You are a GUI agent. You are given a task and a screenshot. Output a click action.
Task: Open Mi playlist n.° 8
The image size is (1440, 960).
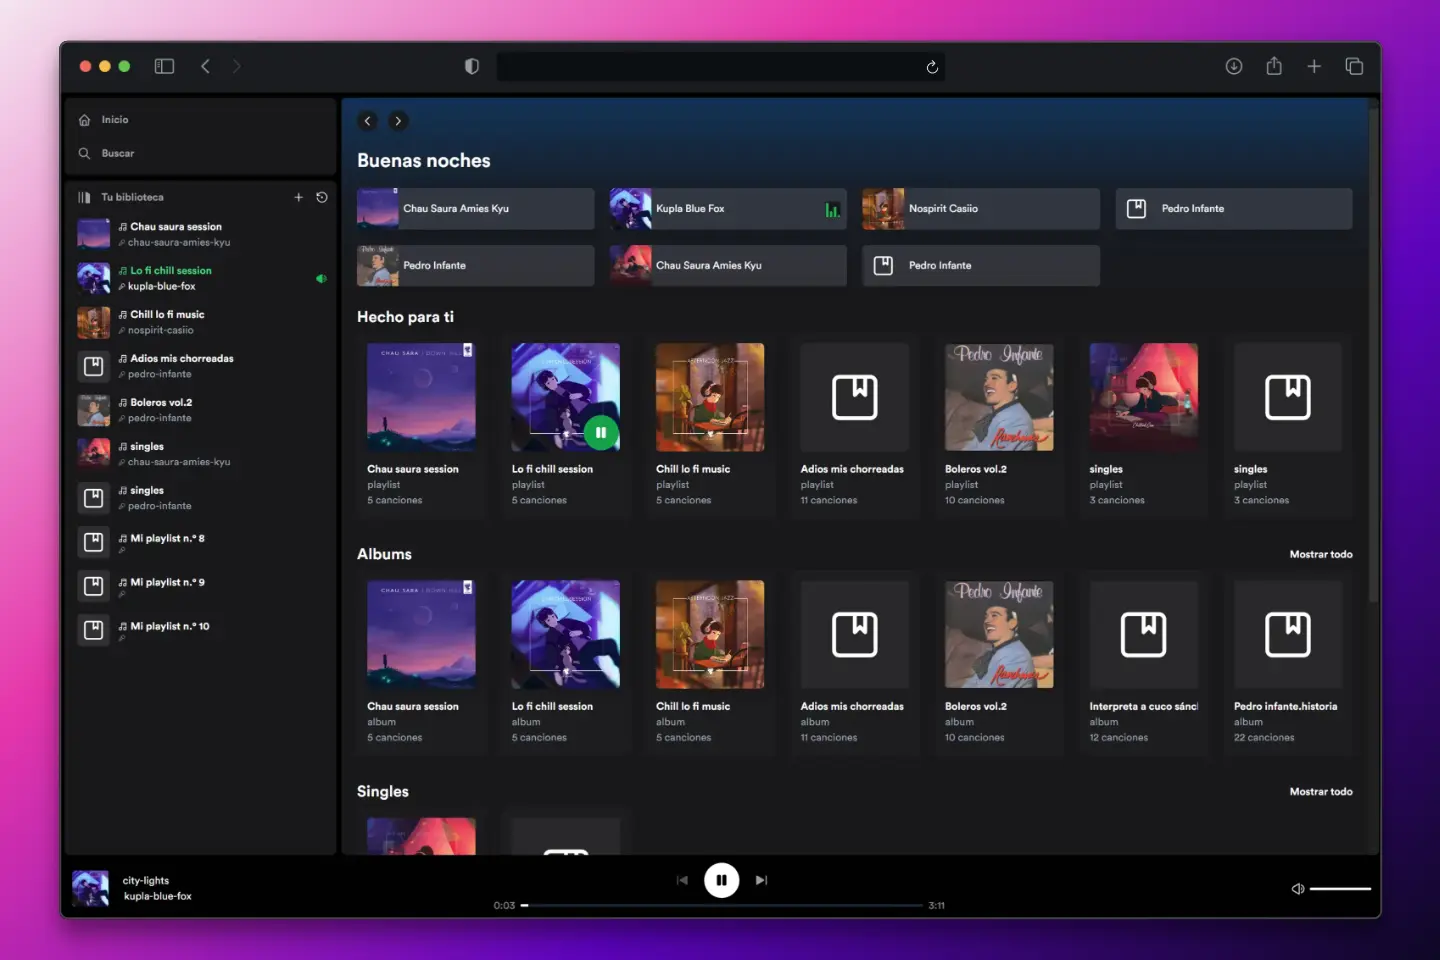tap(200, 542)
